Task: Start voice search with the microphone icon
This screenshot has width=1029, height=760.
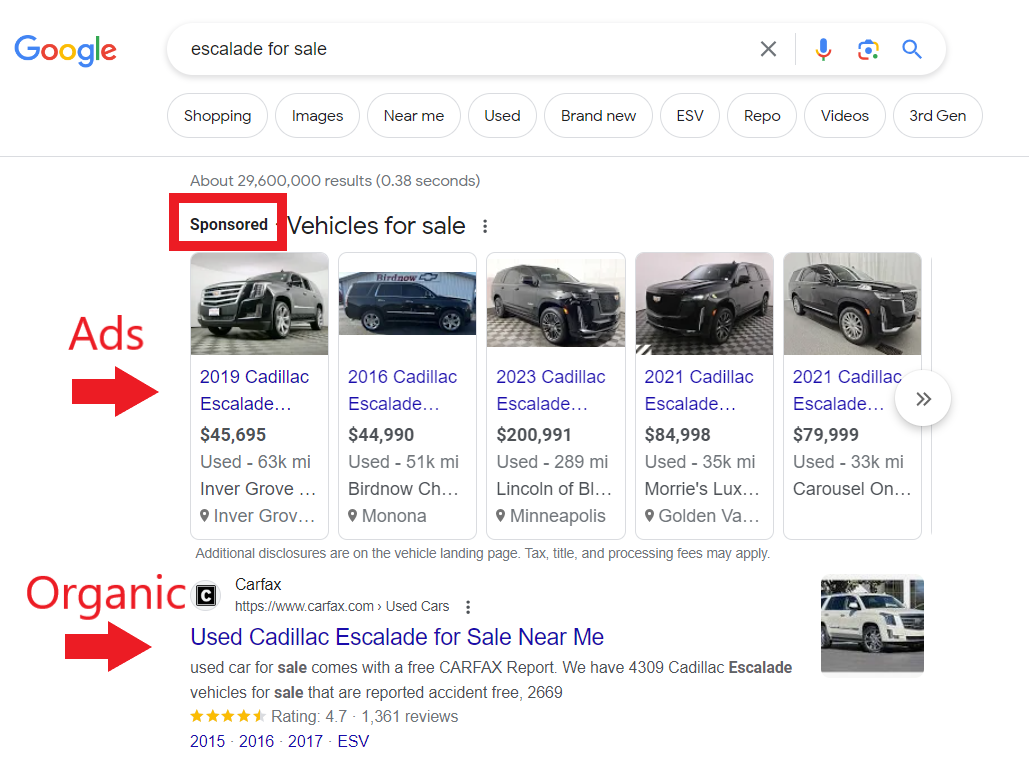Action: 823,49
